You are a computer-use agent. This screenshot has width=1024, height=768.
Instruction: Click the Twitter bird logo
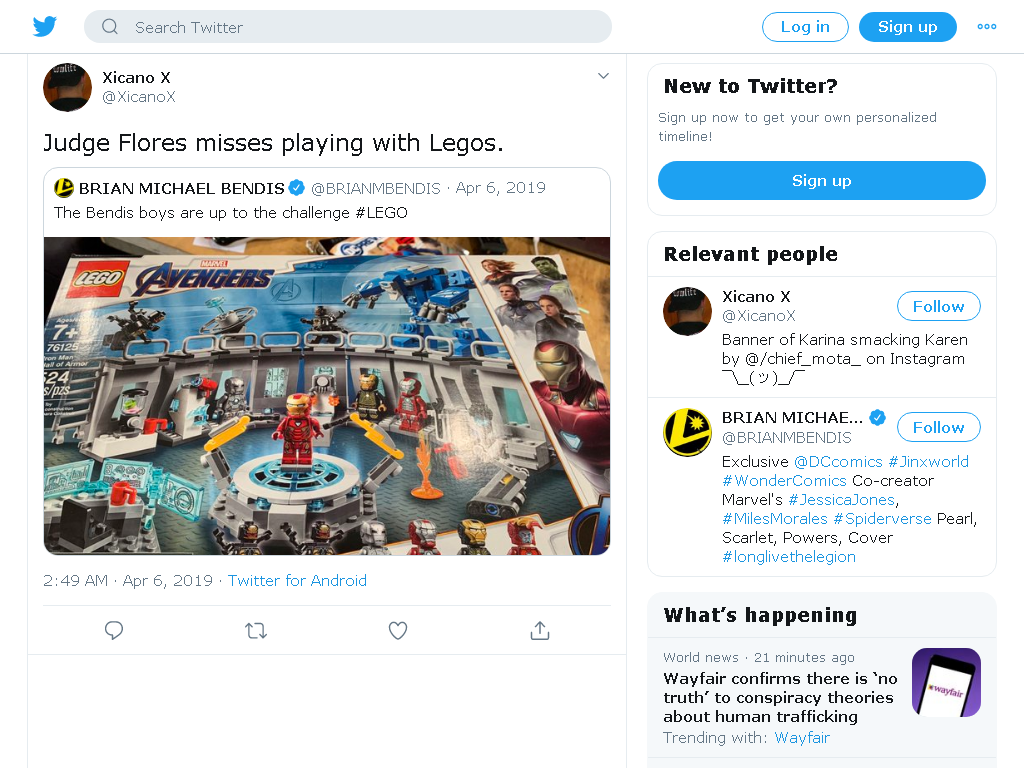click(44, 26)
